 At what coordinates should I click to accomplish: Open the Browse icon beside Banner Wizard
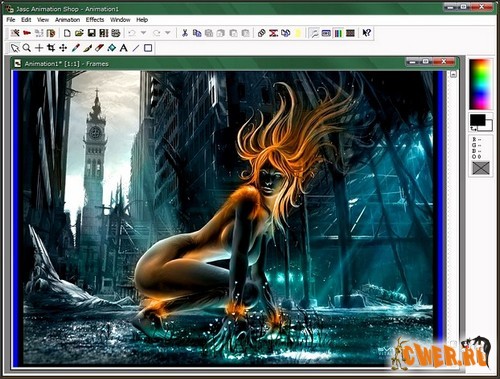tap(39, 33)
